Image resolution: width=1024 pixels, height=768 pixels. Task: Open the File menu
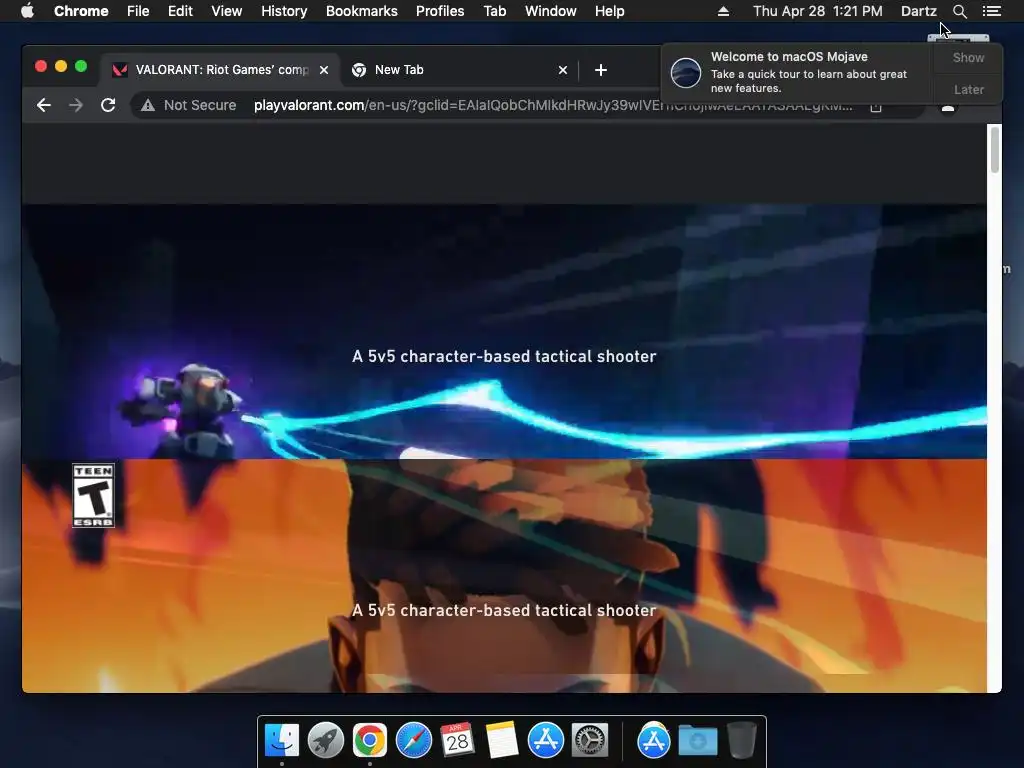coord(138,11)
